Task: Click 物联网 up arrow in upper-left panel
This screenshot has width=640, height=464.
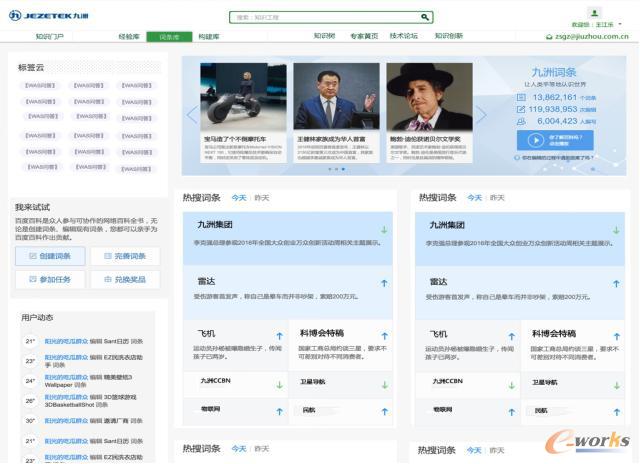Action: tap(280, 412)
